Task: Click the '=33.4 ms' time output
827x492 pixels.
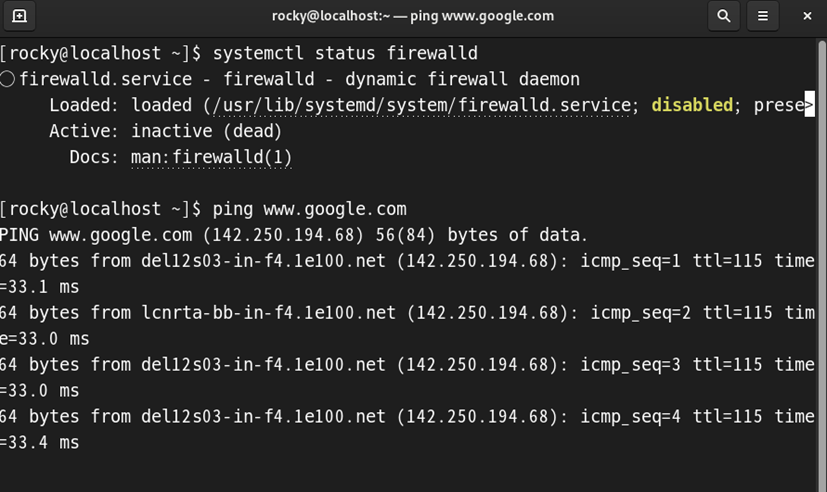Action: (x=40, y=442)
